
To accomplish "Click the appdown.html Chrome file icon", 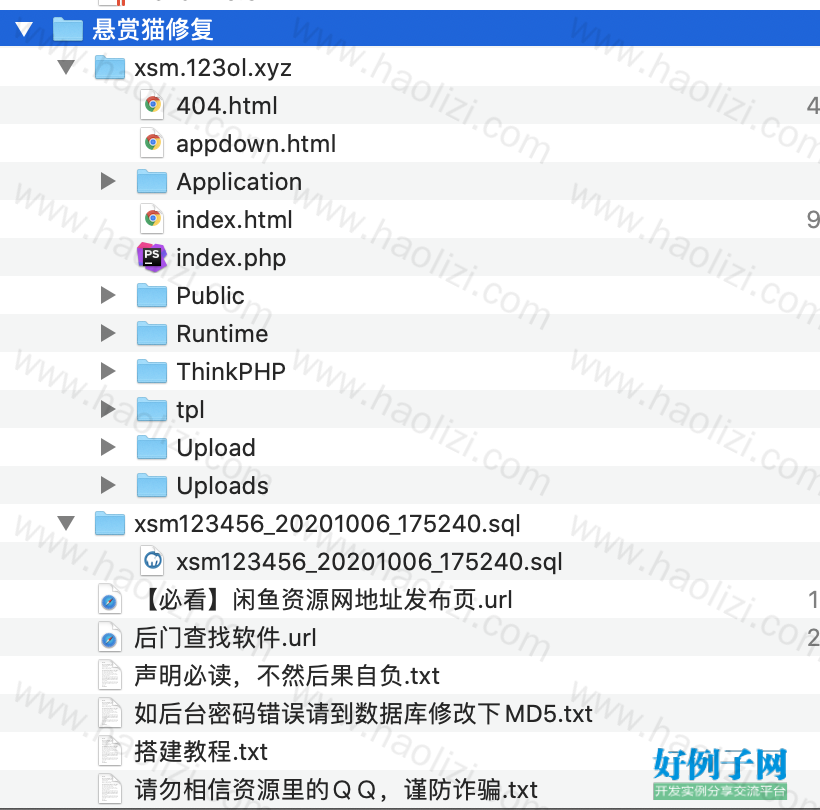I will tap(152, 143).
